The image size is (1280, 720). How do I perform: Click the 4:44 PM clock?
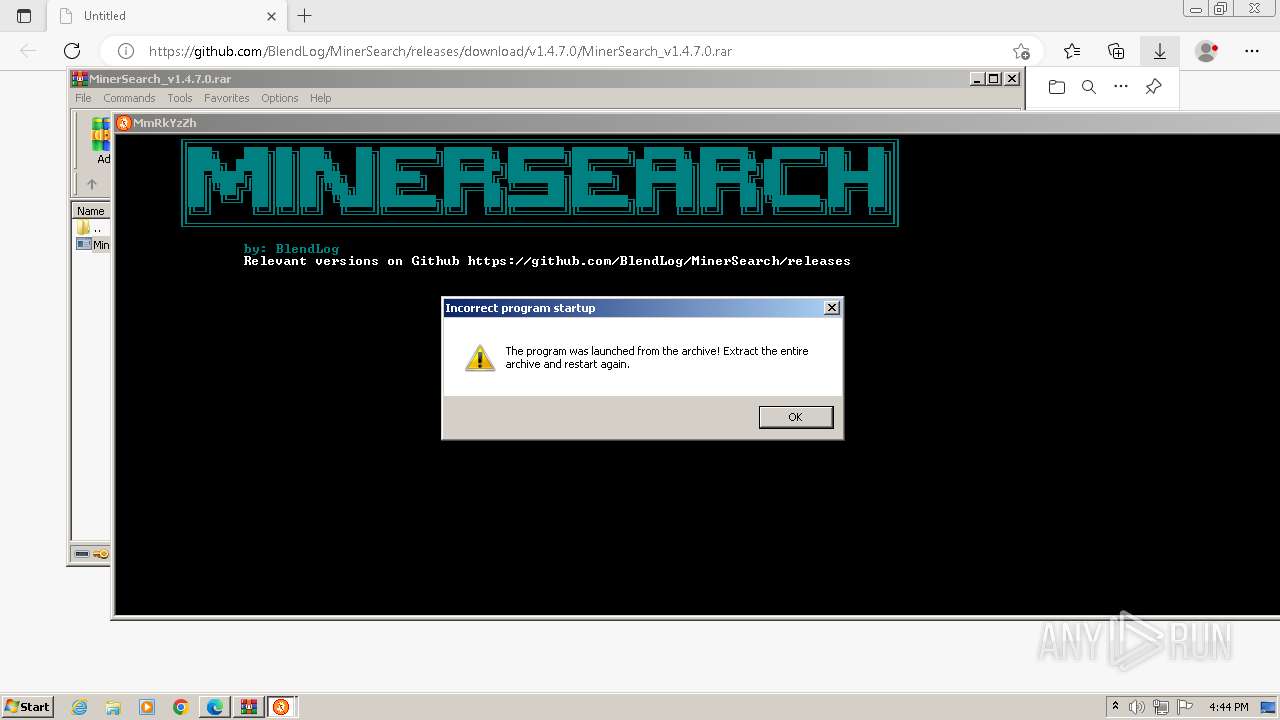pos(1228,707)
